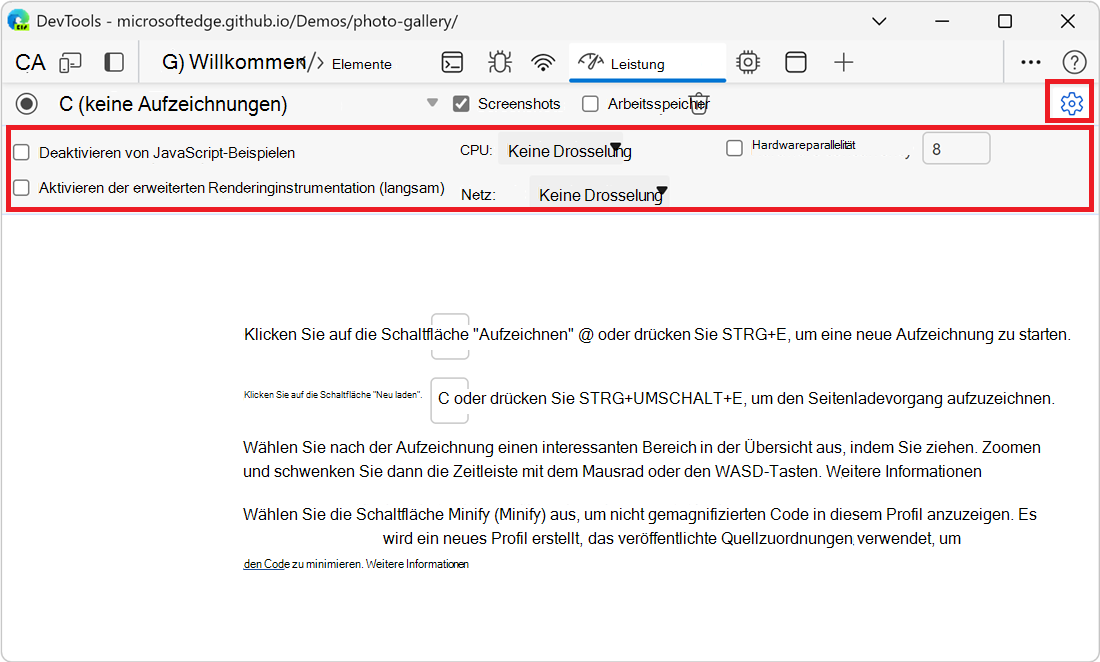Click inside the Hardwareparallelität number field
Screen dimensions: 1100x662
tap(956, 147)
